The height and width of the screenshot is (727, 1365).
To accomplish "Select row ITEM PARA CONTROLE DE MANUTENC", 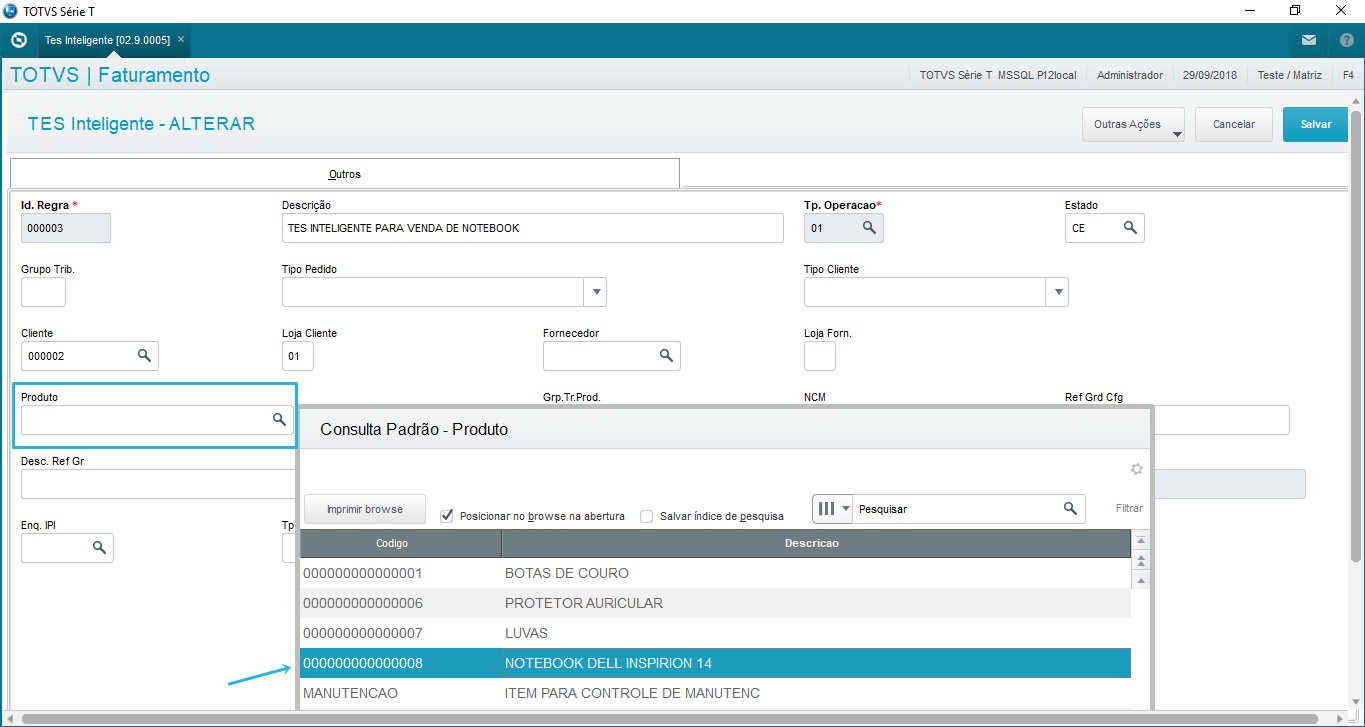I will (x=715, y=693).
